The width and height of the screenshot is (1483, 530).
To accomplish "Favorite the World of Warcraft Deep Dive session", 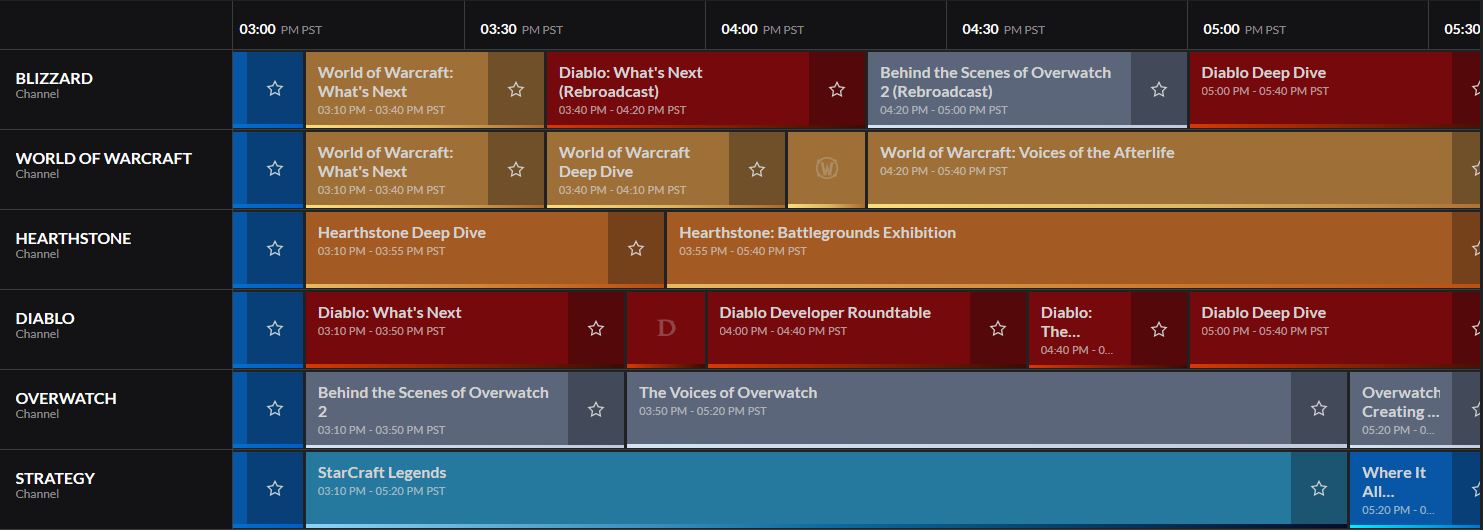I will 757,169.
